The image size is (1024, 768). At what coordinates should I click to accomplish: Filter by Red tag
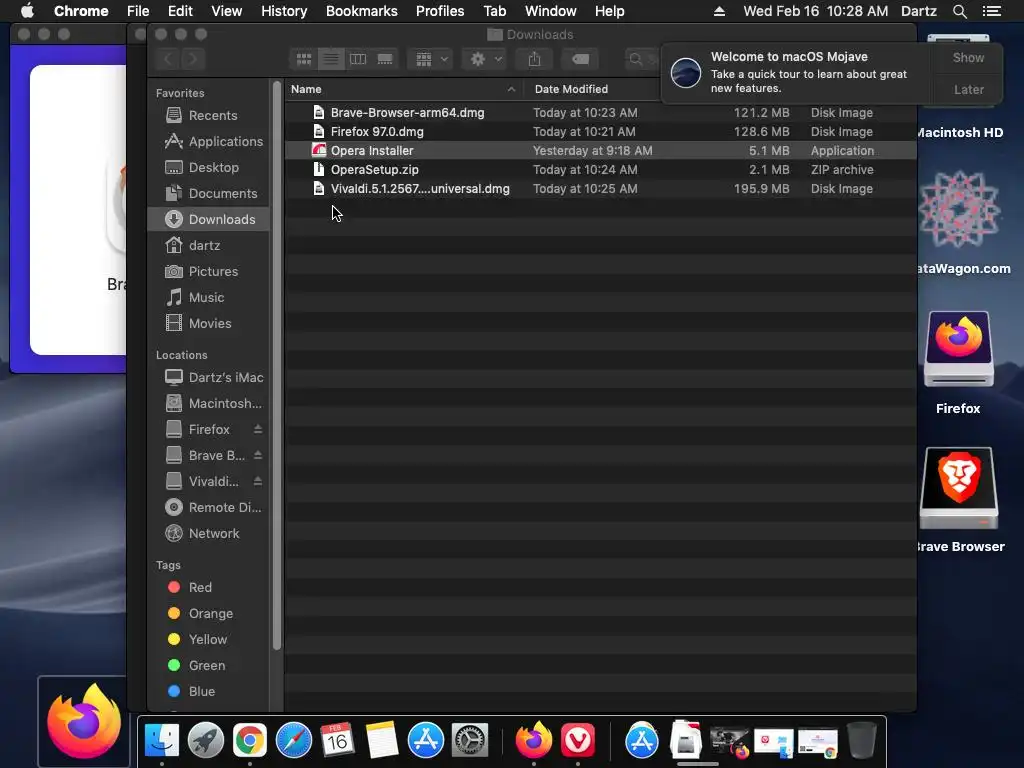point(208,587)
